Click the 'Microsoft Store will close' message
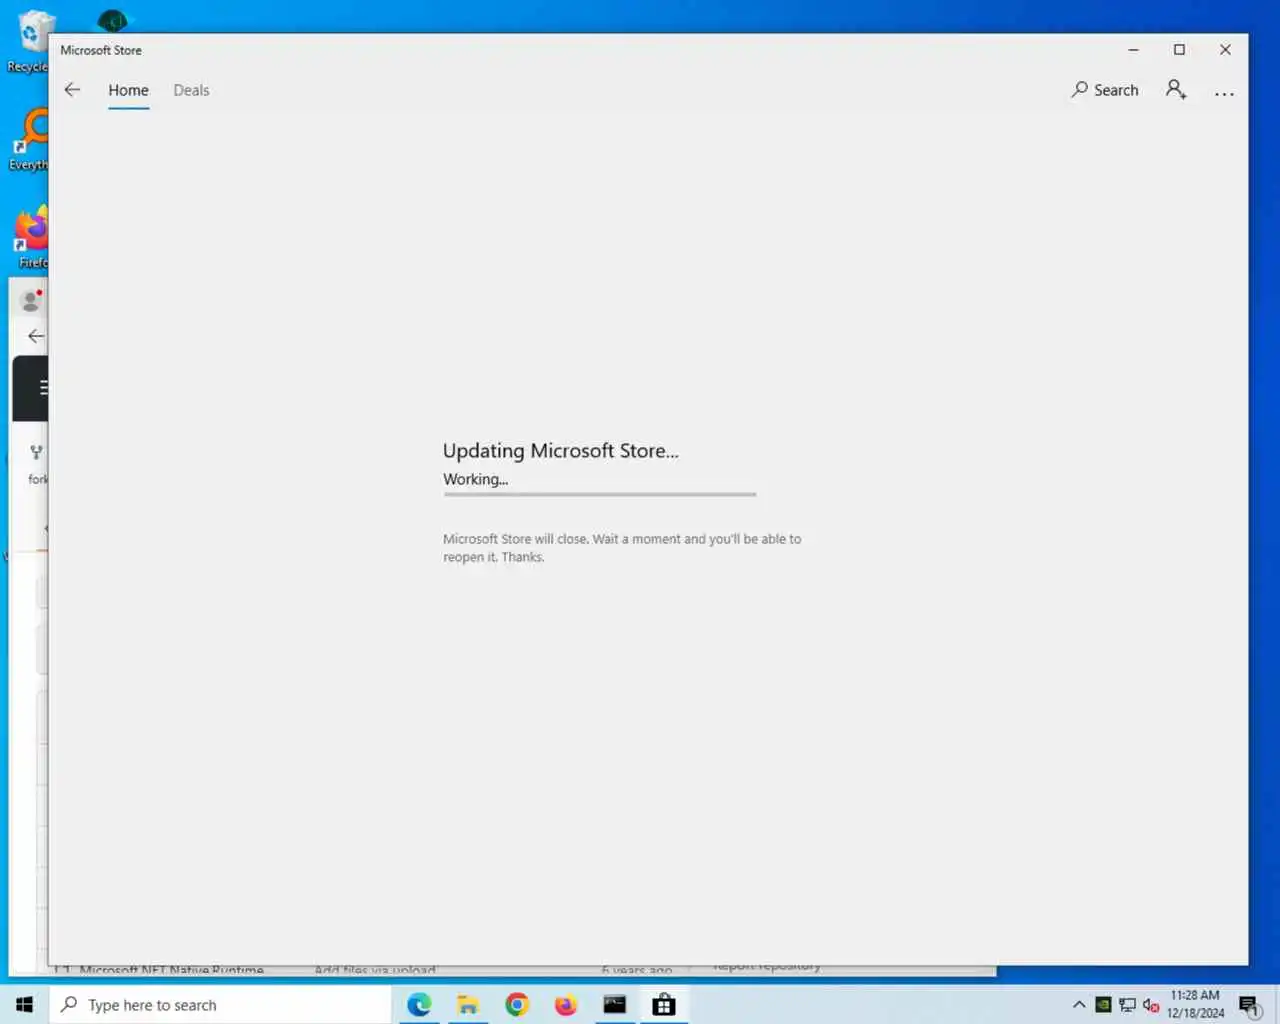 [x=622, y=548]
